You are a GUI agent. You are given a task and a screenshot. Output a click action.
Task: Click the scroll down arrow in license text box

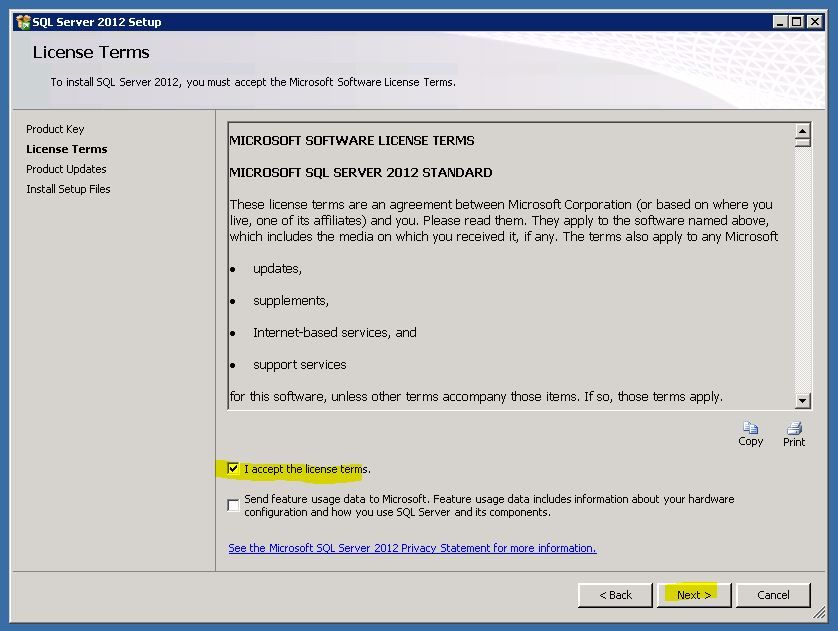pyautogui.click(x=802, y=401)
